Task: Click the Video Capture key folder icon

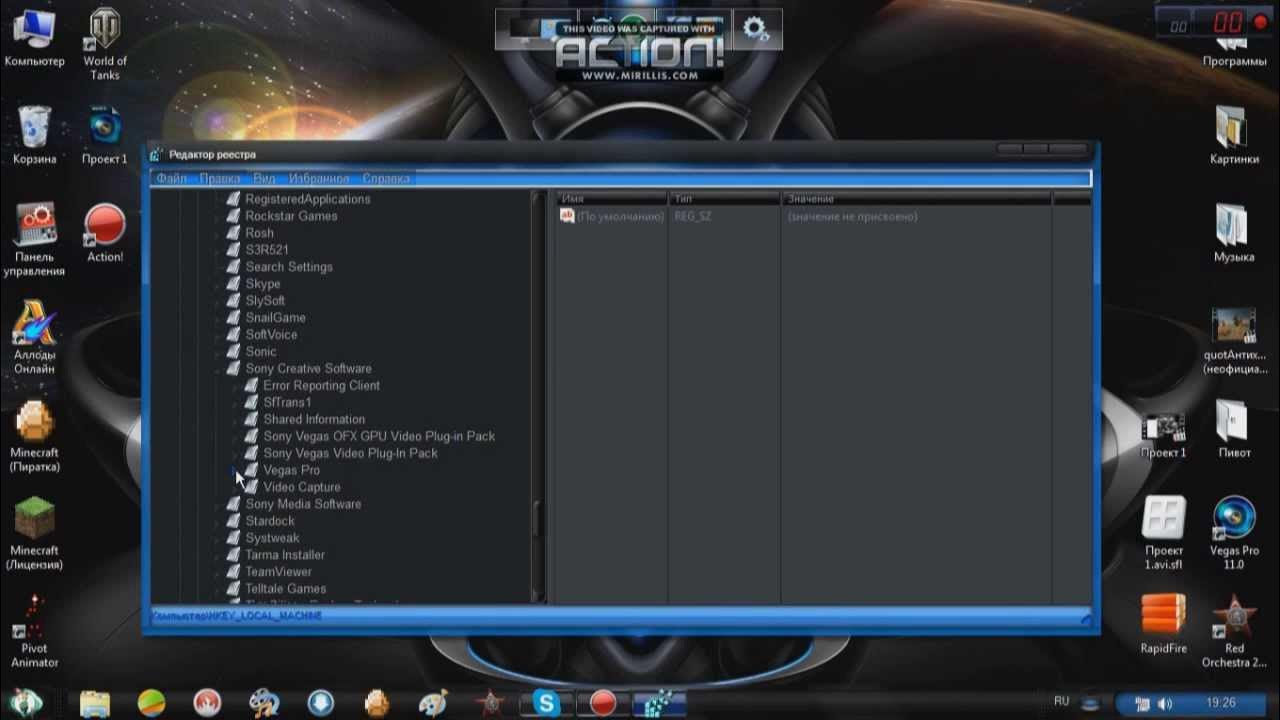Action: tap(251, 487)
